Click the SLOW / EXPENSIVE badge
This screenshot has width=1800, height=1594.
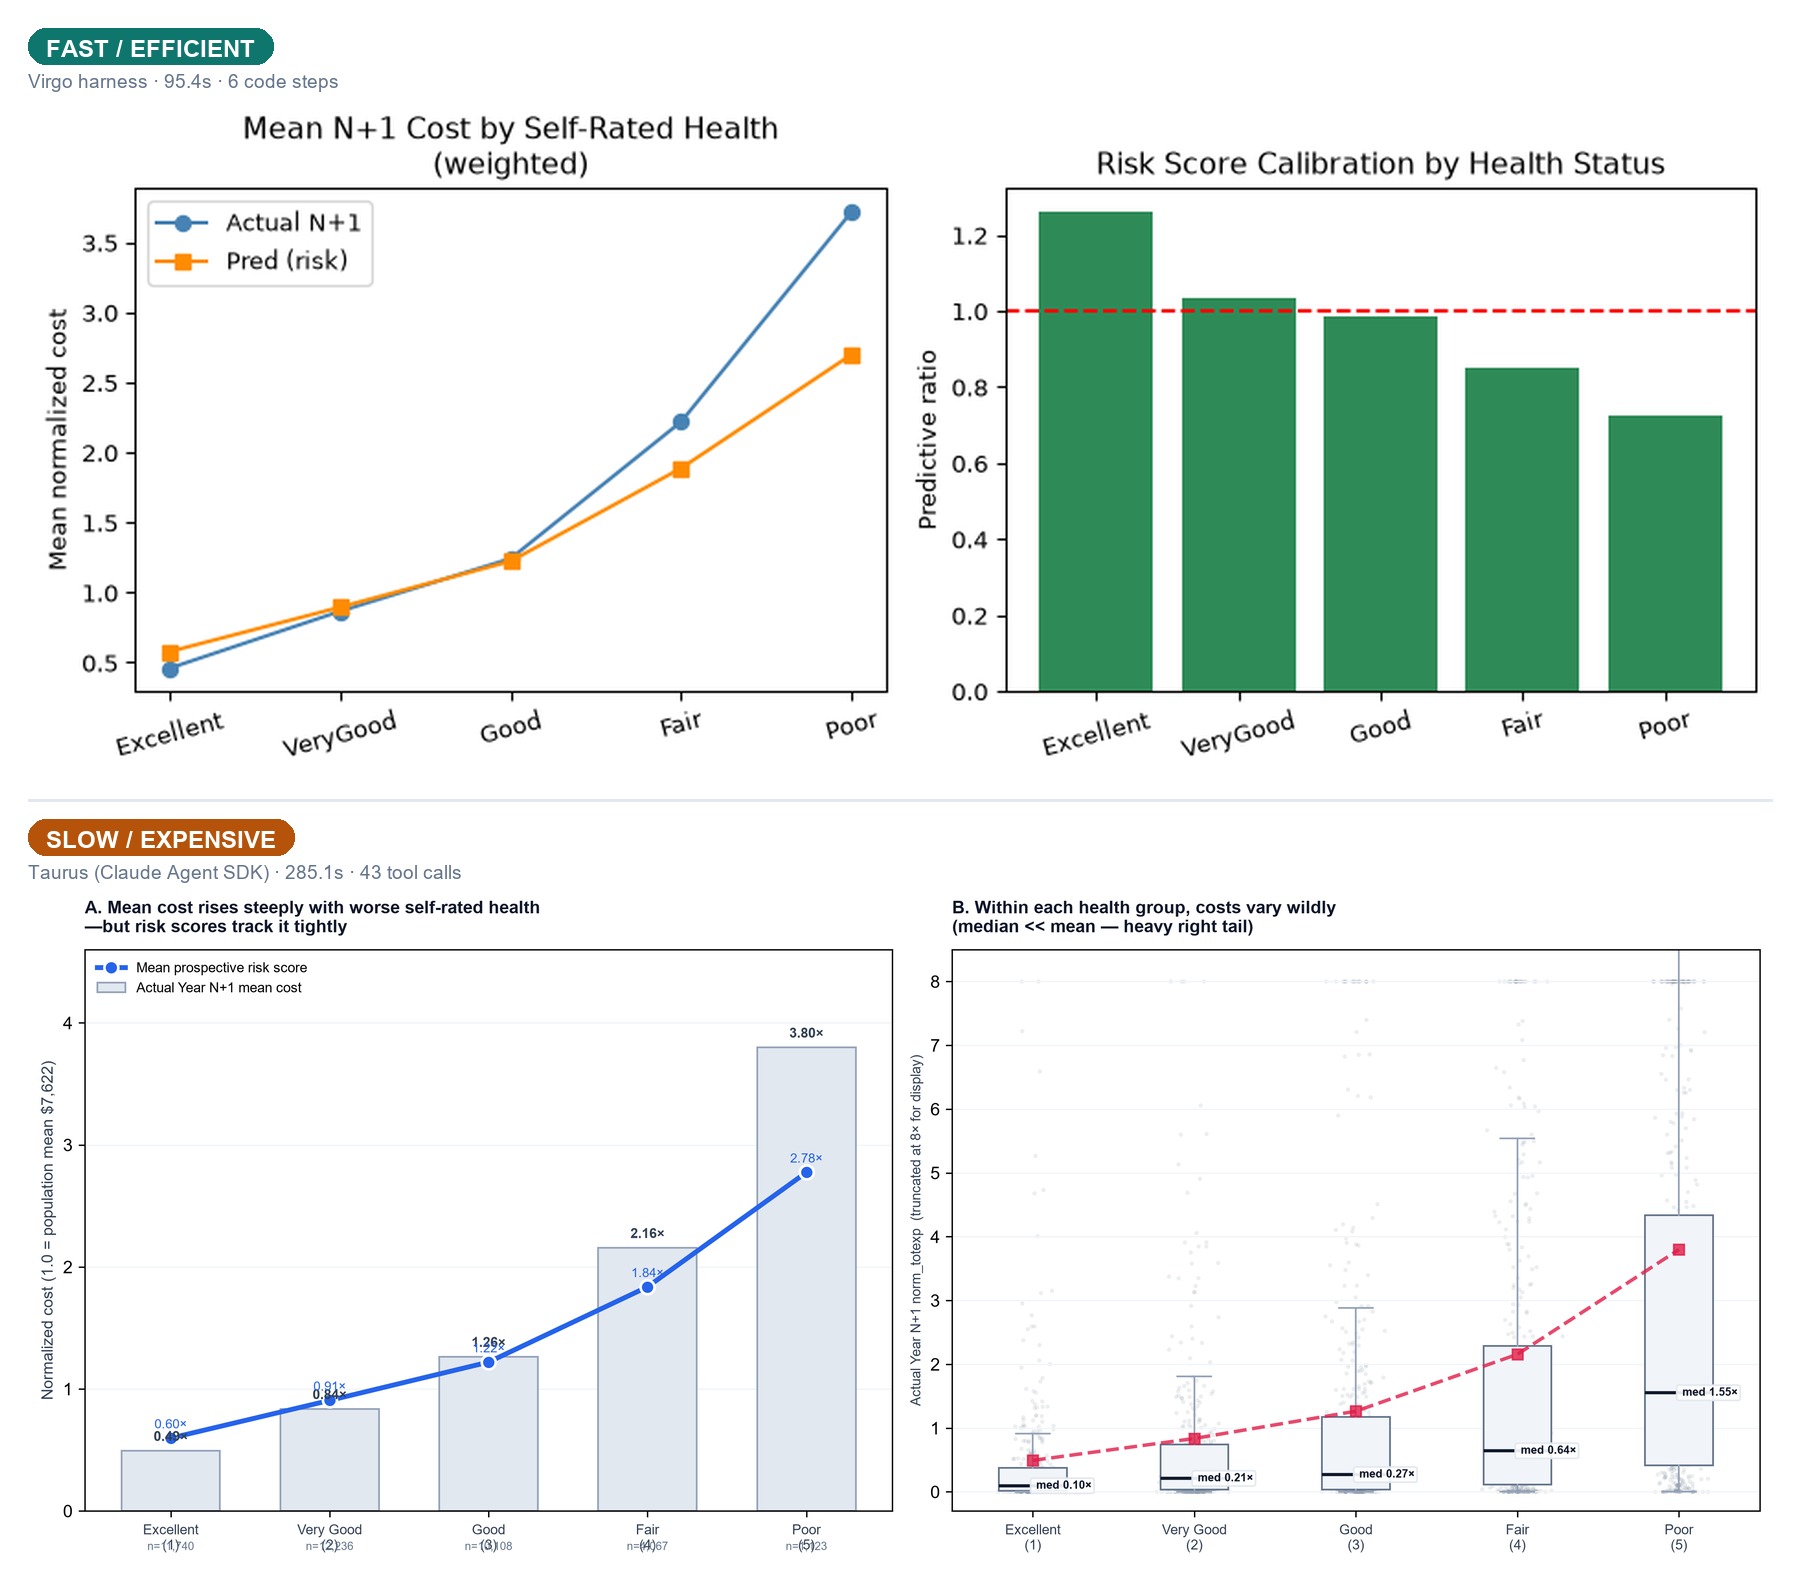161,839
